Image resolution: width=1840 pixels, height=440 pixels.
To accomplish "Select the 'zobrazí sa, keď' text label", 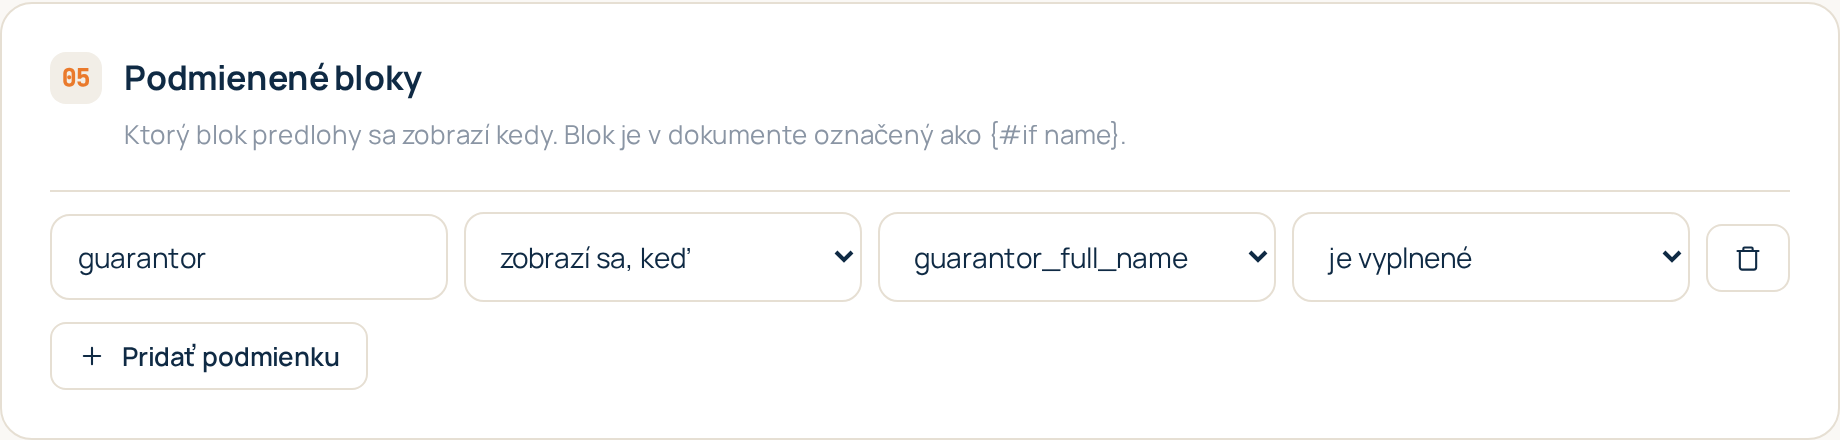I will (595, 258).
